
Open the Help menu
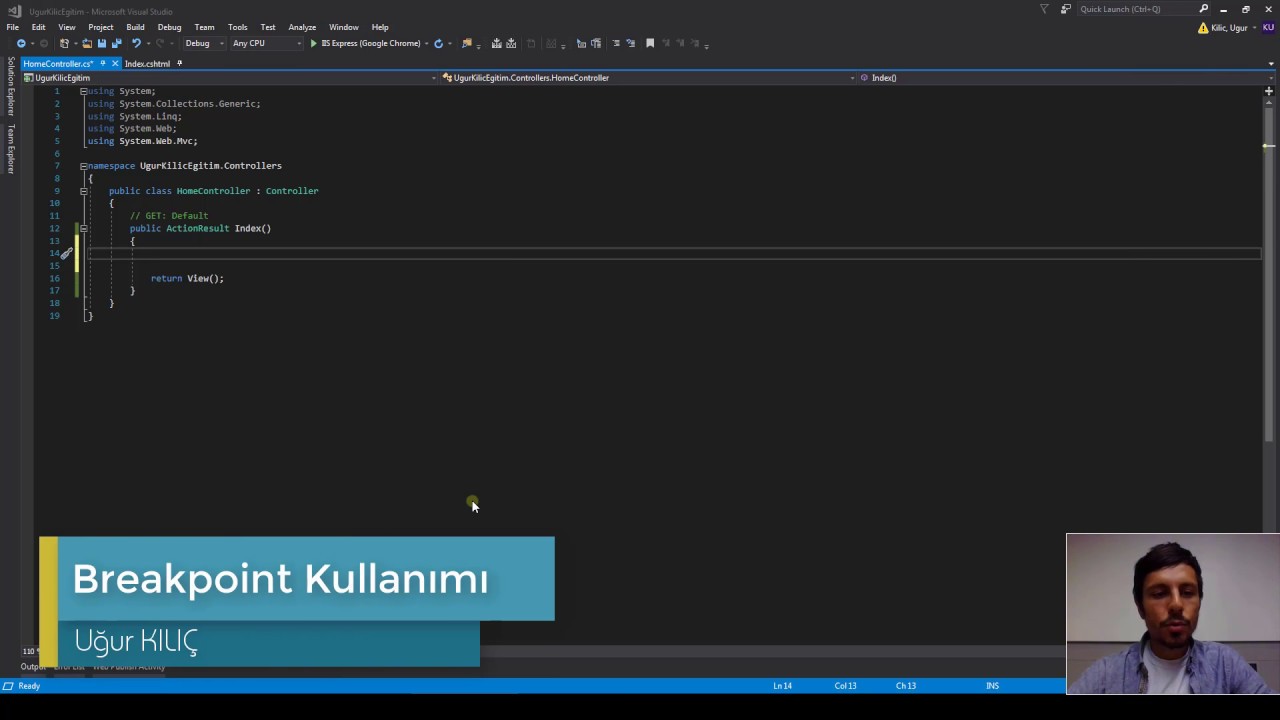tap(380, 27)
